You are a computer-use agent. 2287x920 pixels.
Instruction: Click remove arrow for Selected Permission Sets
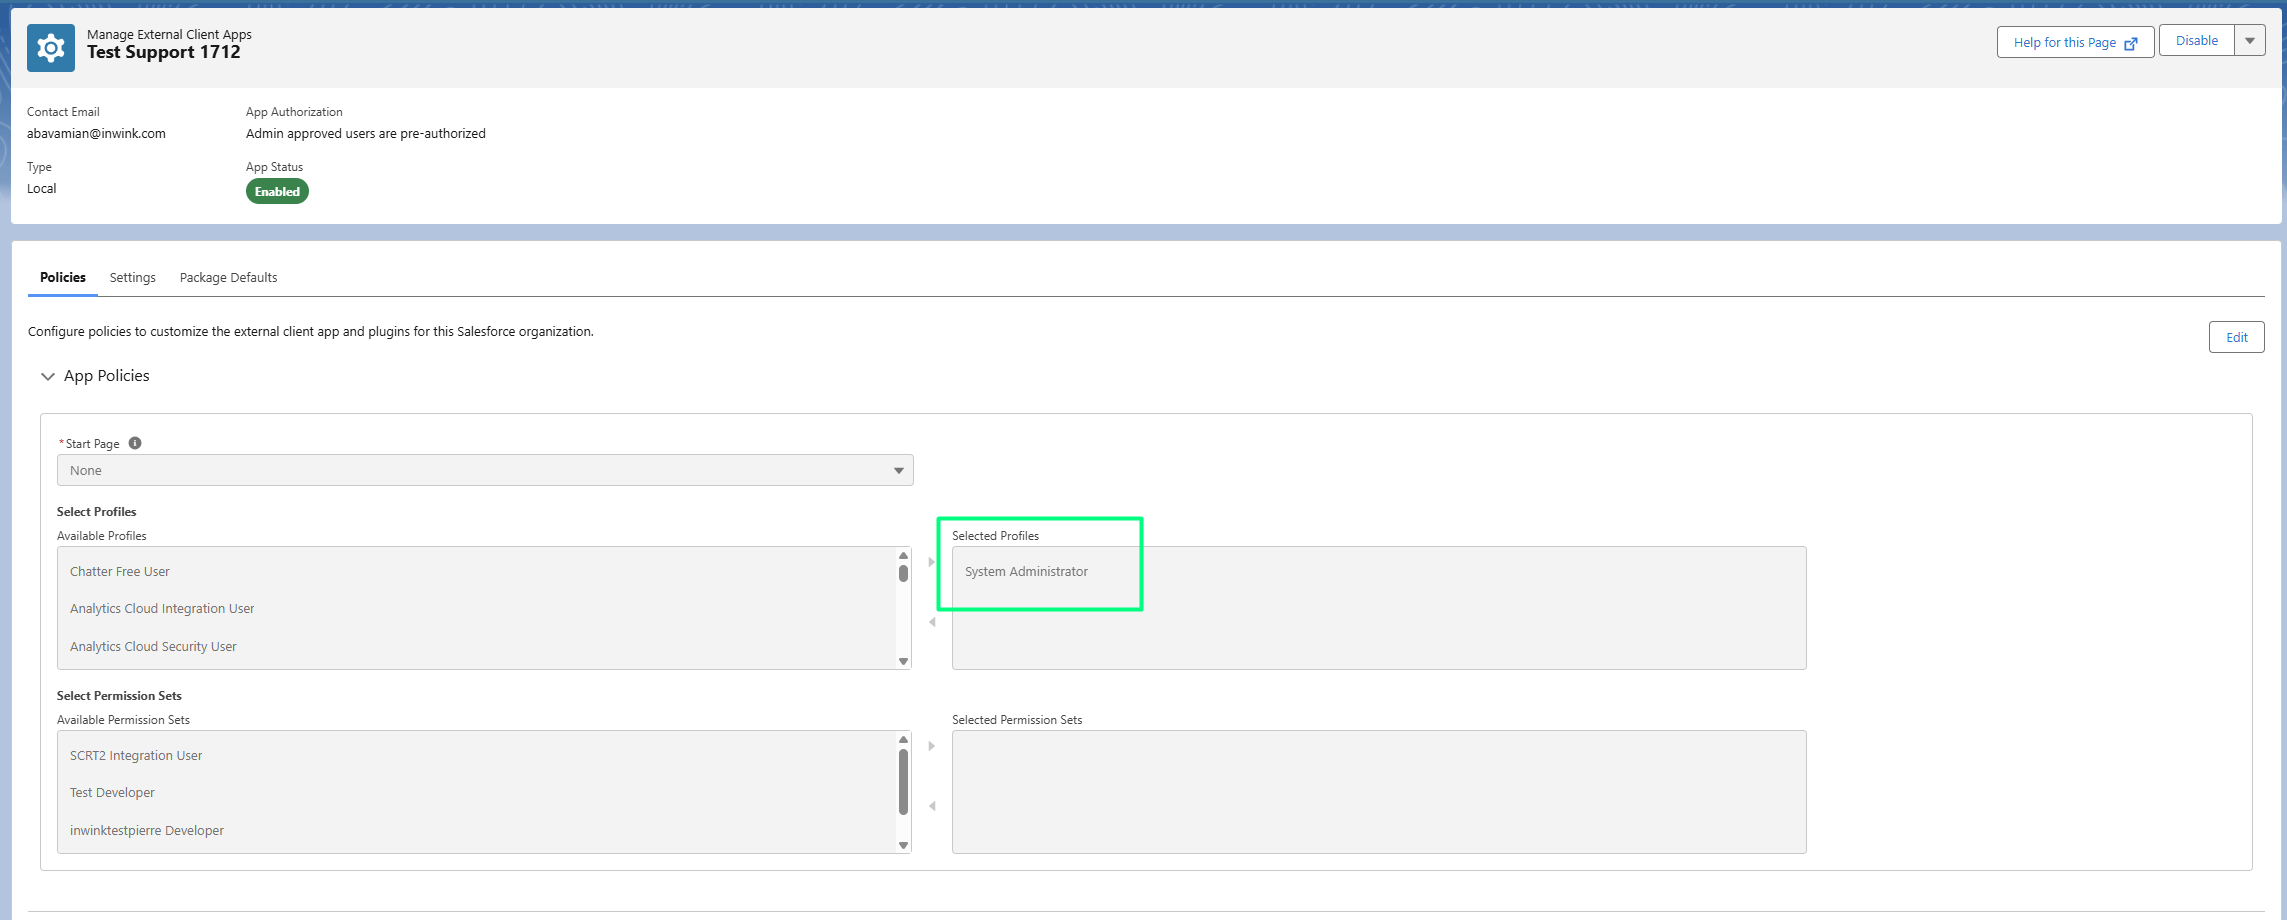932,806
